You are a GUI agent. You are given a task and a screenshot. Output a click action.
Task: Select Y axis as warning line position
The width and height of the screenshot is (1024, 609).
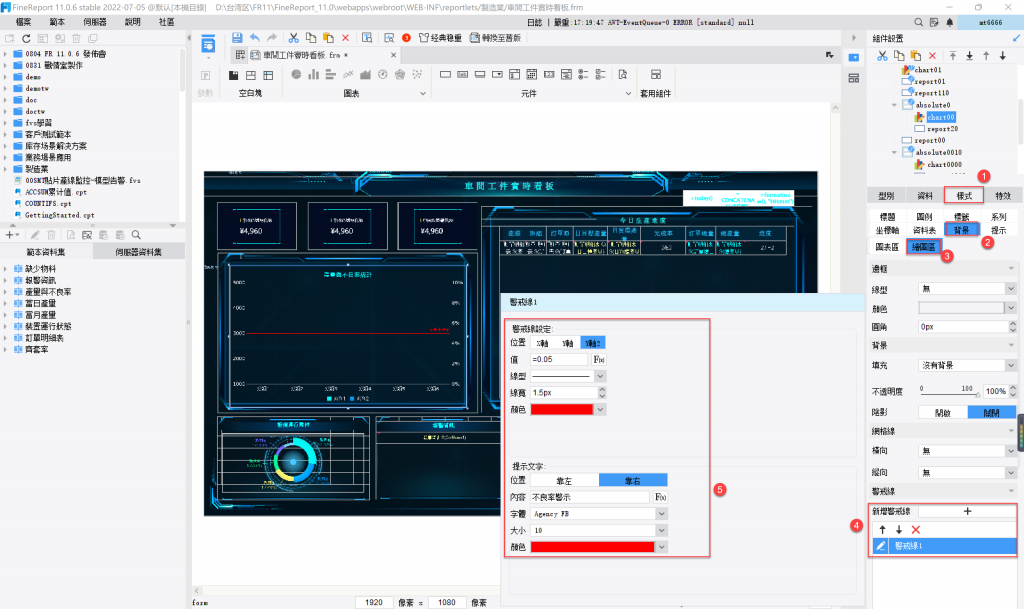[568, 343]
